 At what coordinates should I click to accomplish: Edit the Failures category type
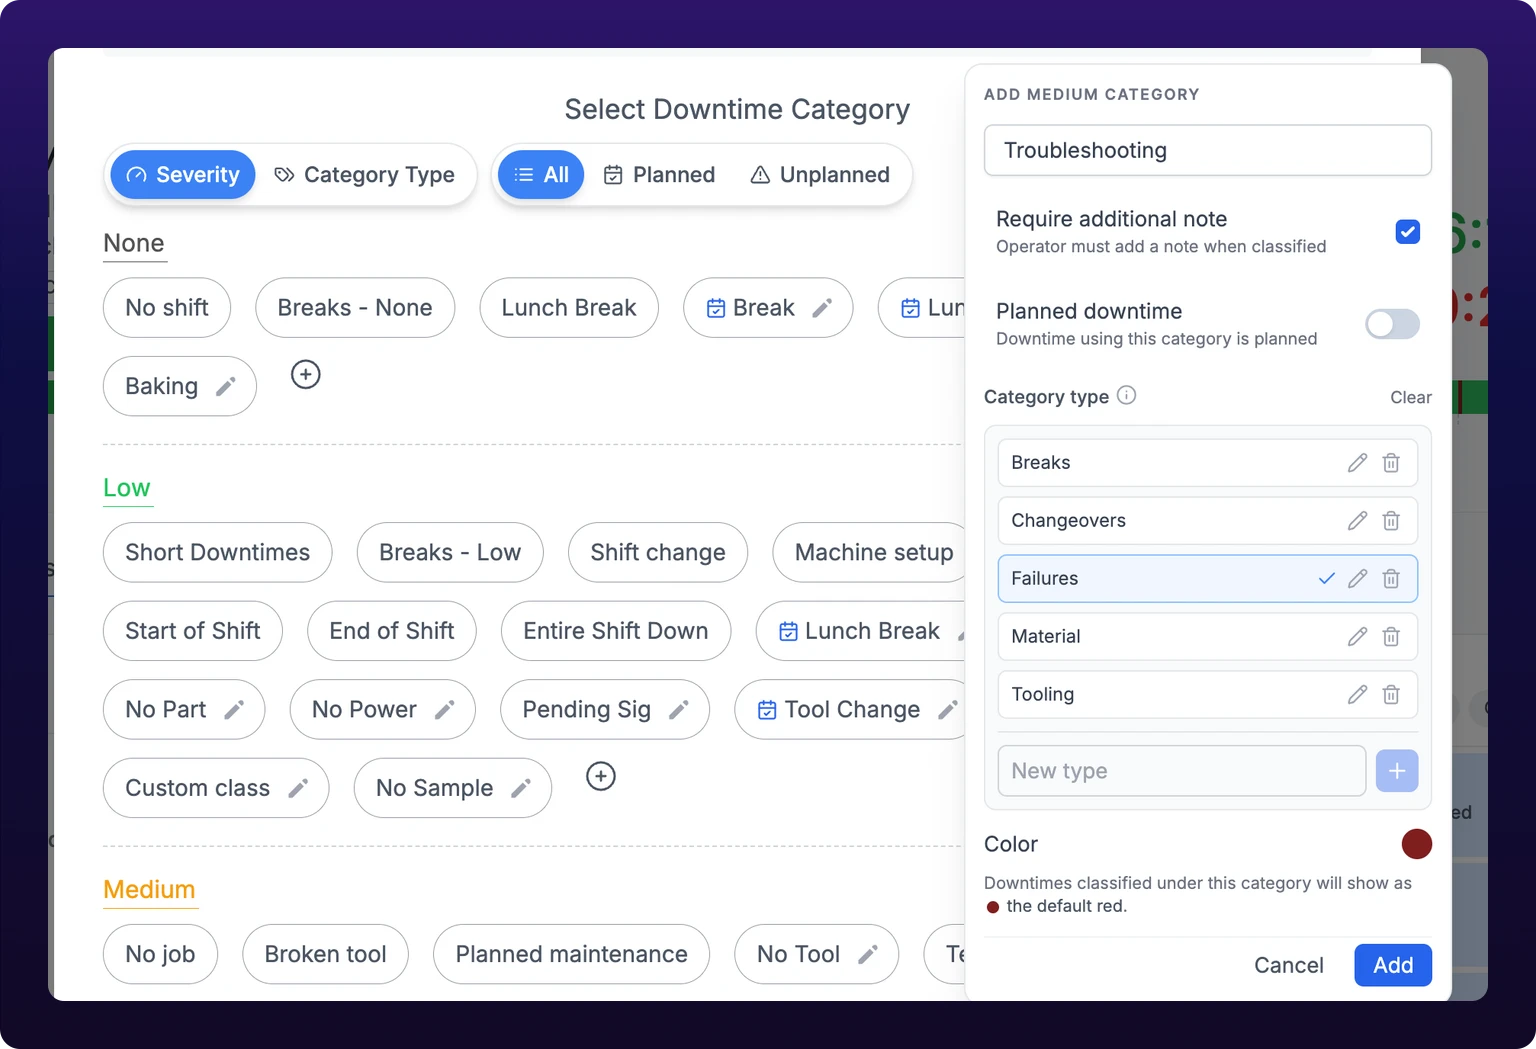[x=1357, y=579]
